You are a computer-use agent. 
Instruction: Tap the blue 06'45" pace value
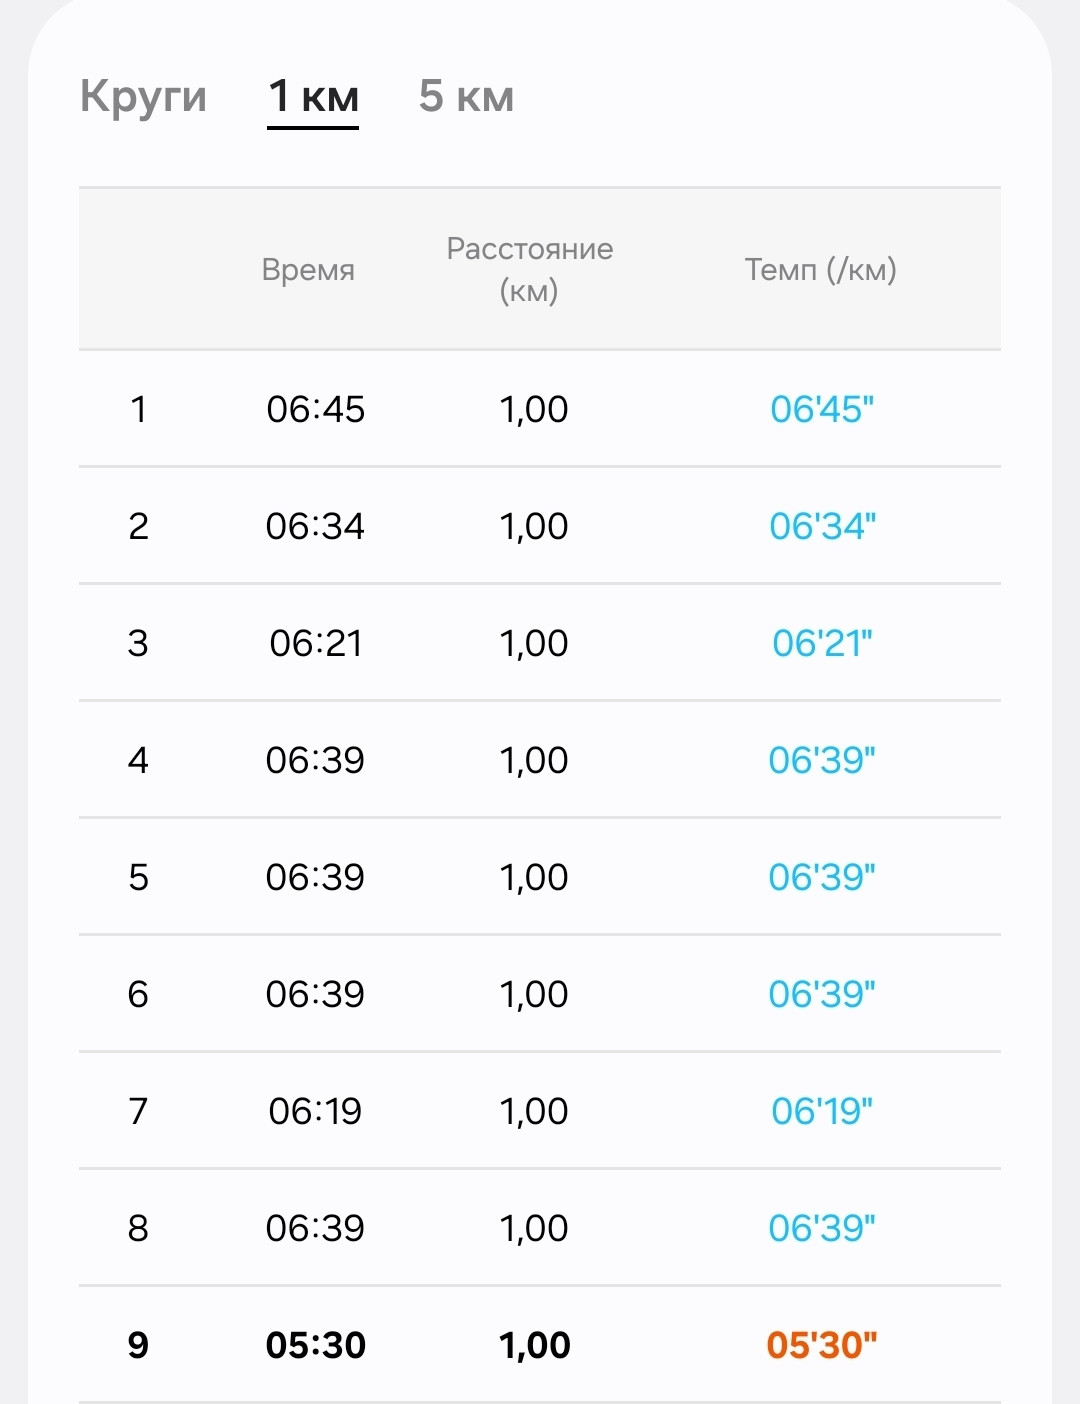click(822, 409)
